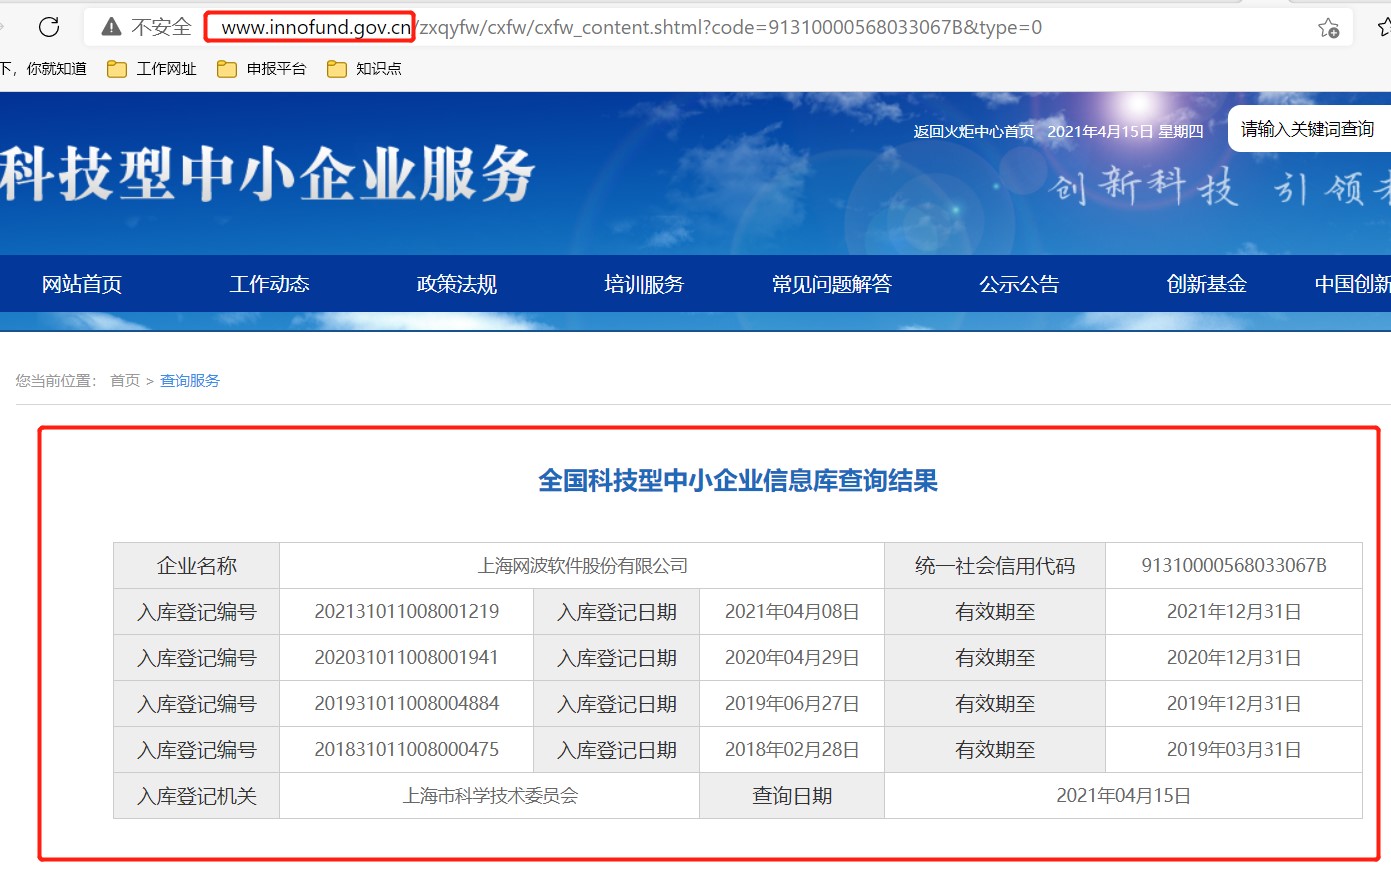The image size is (1391, 889).
Task: Open the 常见问题解答 menu item
Action: (x=832, y=284)
